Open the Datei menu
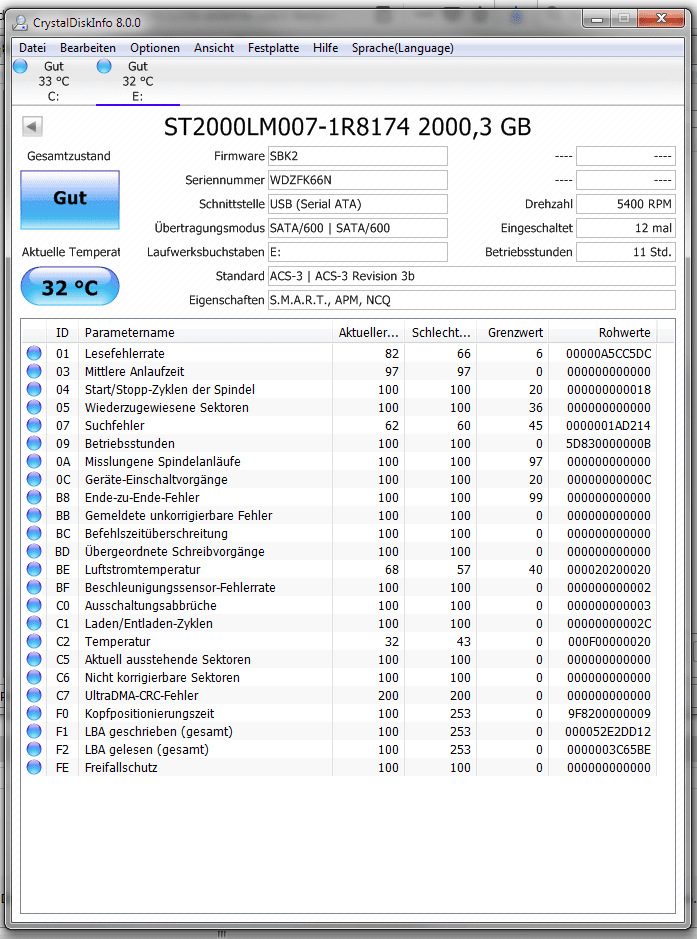The image size is (697, 939). pos(32,48)
